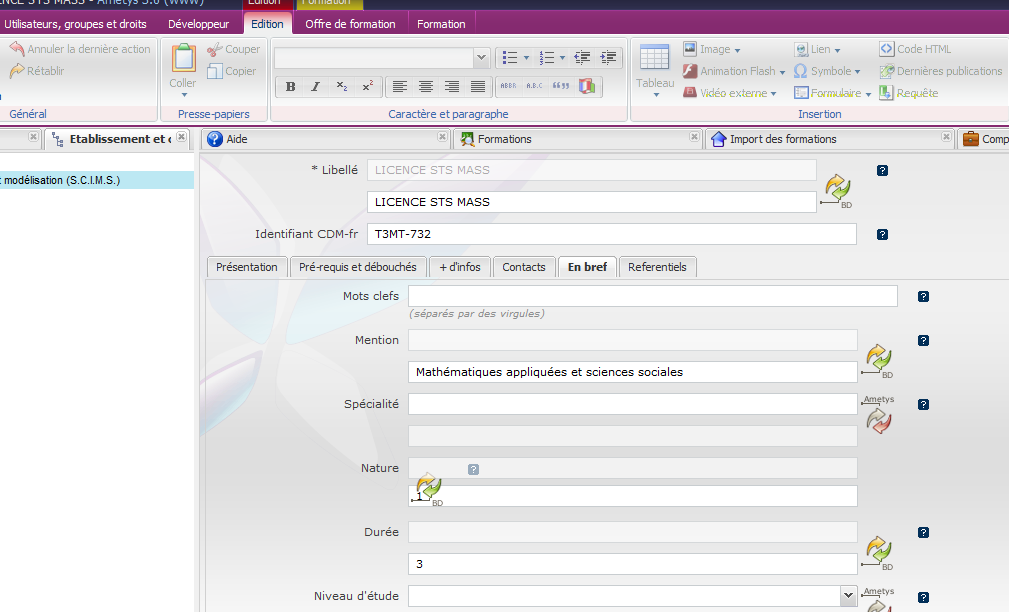Click the Bold formatting button
1009x612 pixels.
[x=290, y=87]
